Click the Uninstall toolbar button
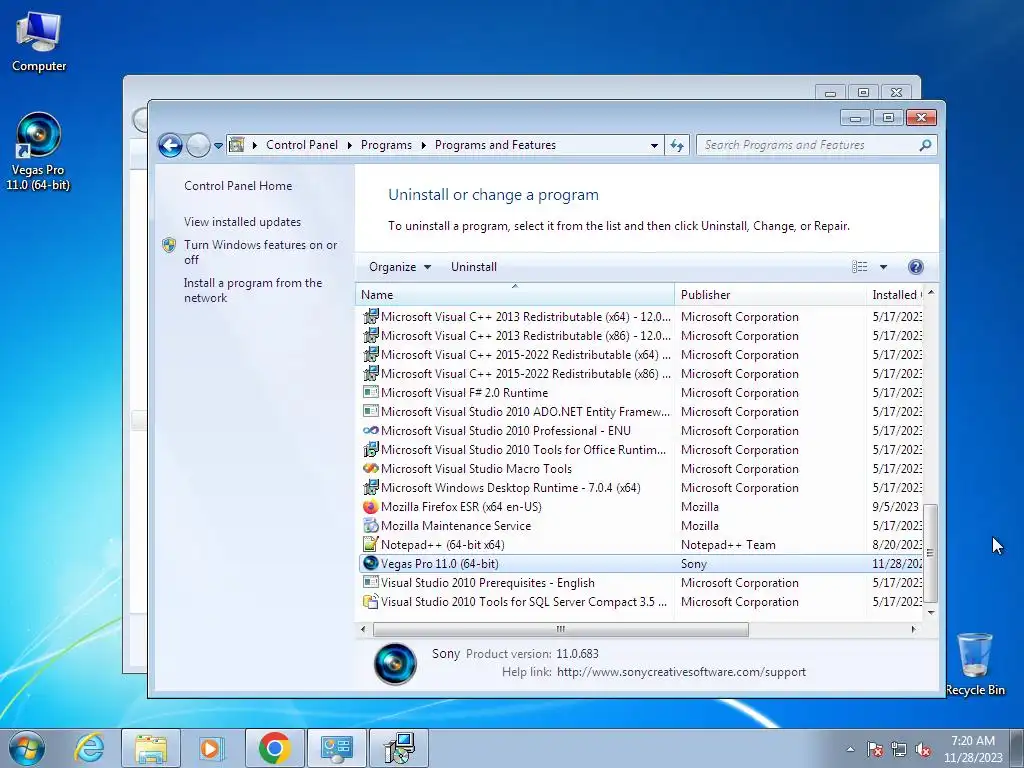 point(473,266)
